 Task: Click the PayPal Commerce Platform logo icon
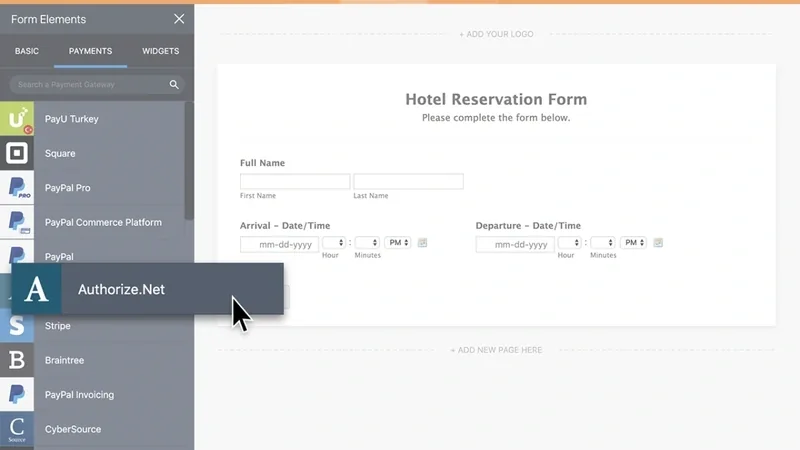click(x=17, y=222)
